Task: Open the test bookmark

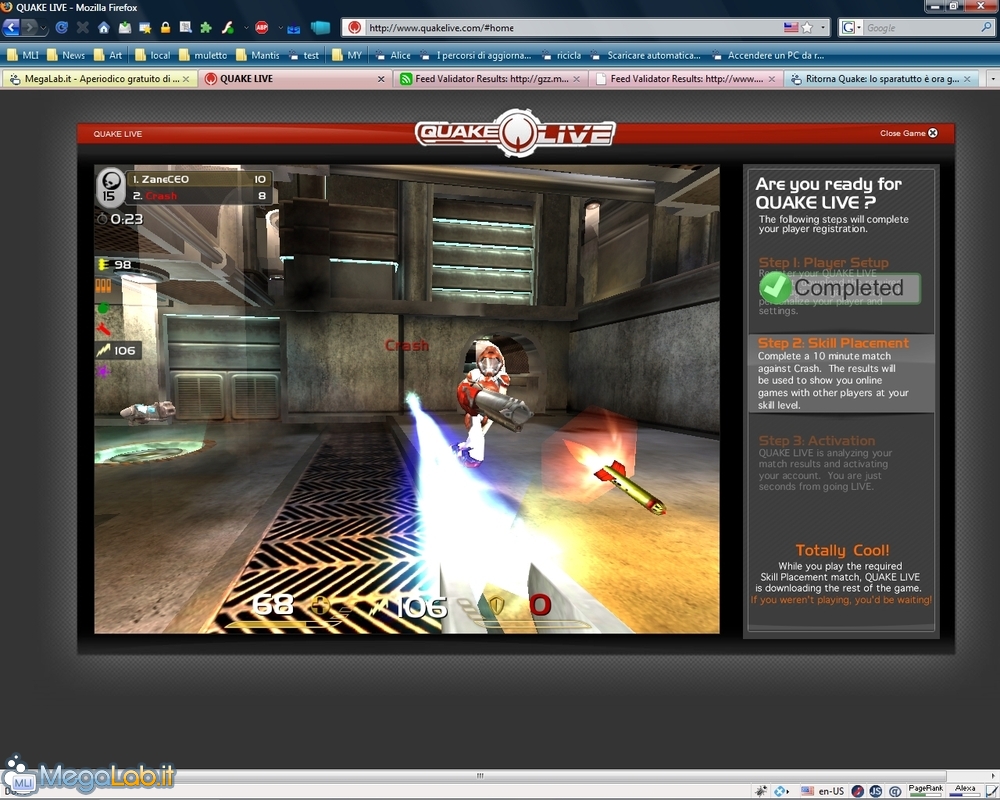Action: 304,56
